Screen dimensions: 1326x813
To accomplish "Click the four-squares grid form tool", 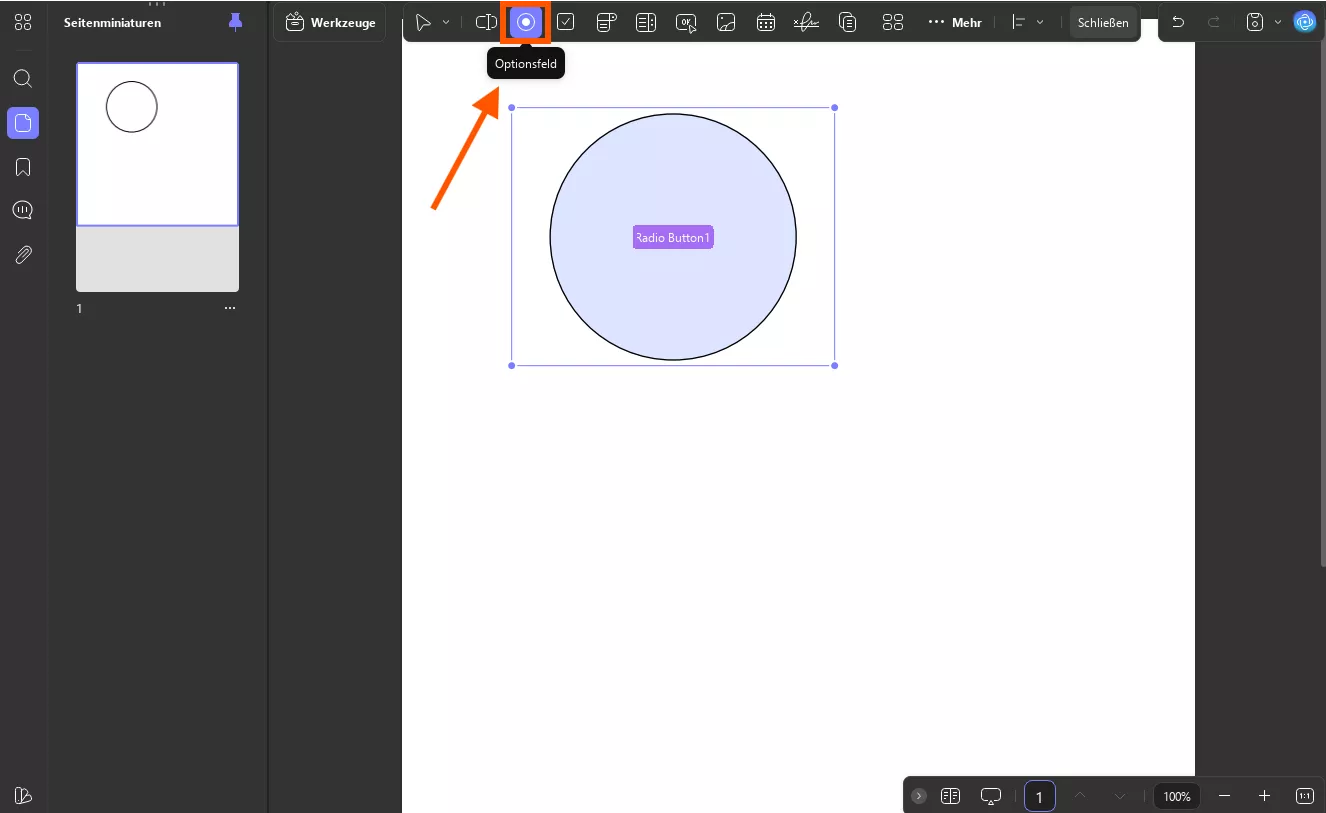I will point(893,22).
